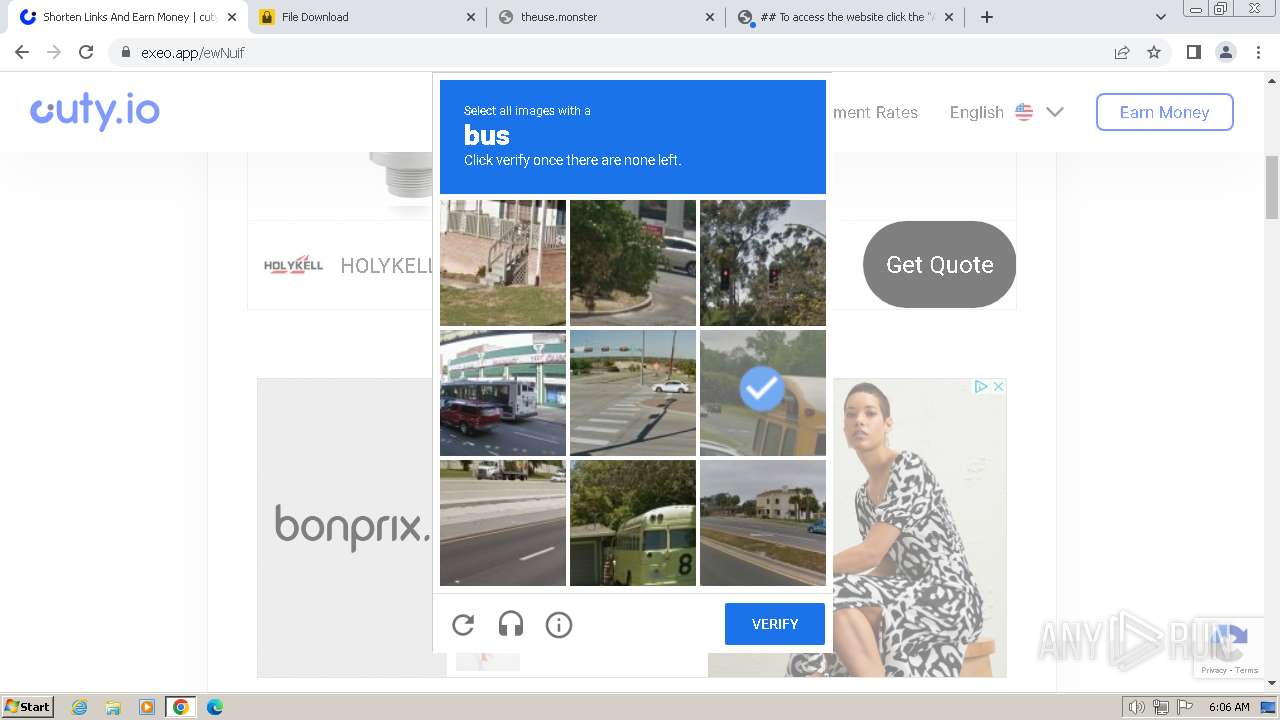Close the theuse.monster tab
Viewport: 1280px width, 720px height.
[x=710, y=17]
